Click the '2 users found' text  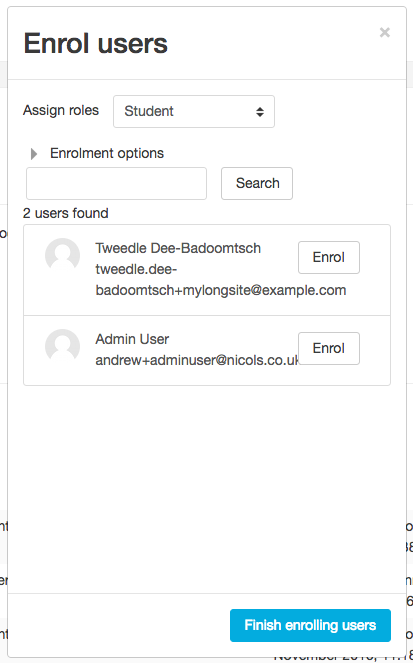click(x=66, y=213)
